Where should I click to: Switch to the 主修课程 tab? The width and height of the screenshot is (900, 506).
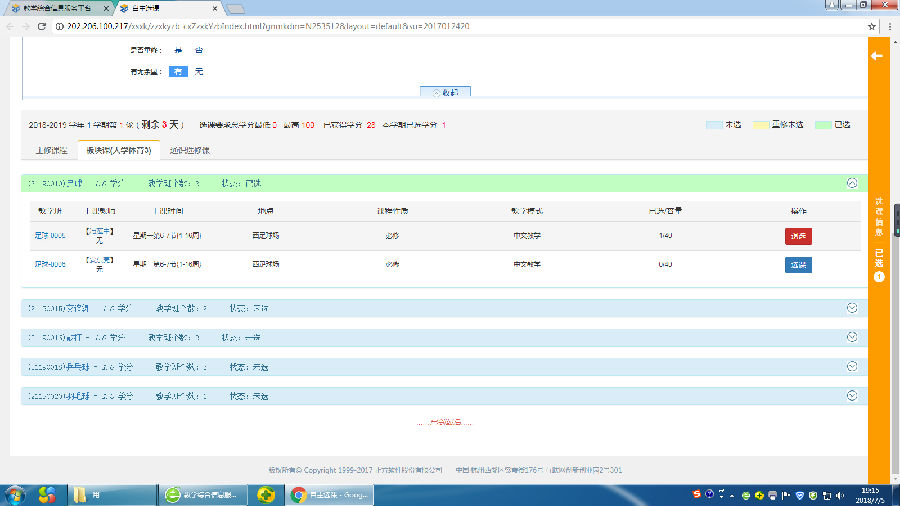[x=51, y=150]
